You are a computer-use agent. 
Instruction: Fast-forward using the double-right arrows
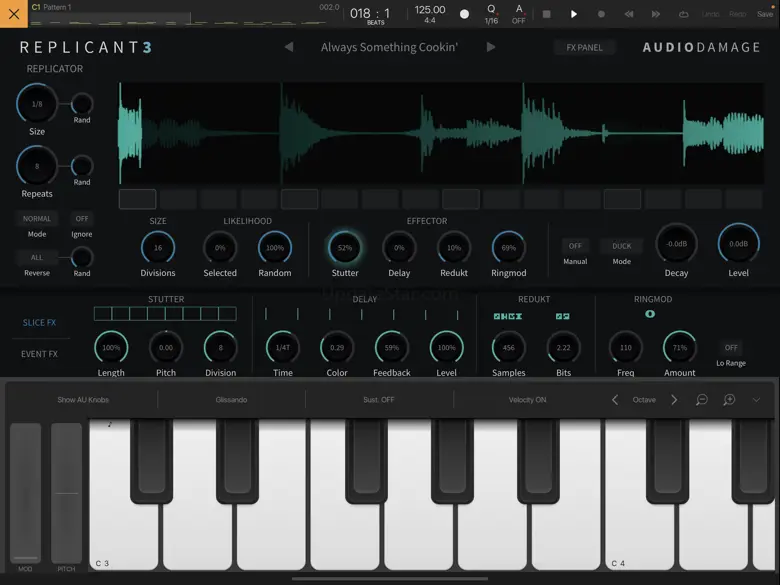point(656,14)
